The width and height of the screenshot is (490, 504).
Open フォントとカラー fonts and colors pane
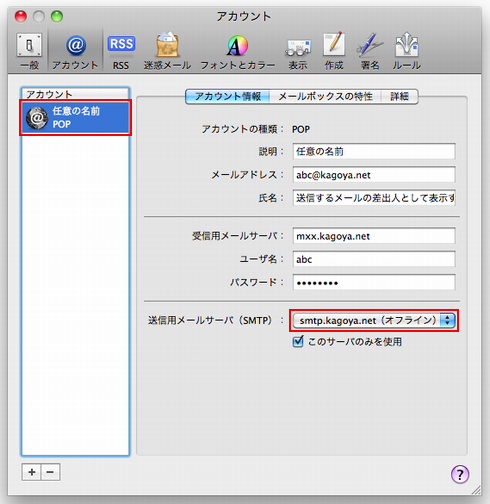click(238, 51)
